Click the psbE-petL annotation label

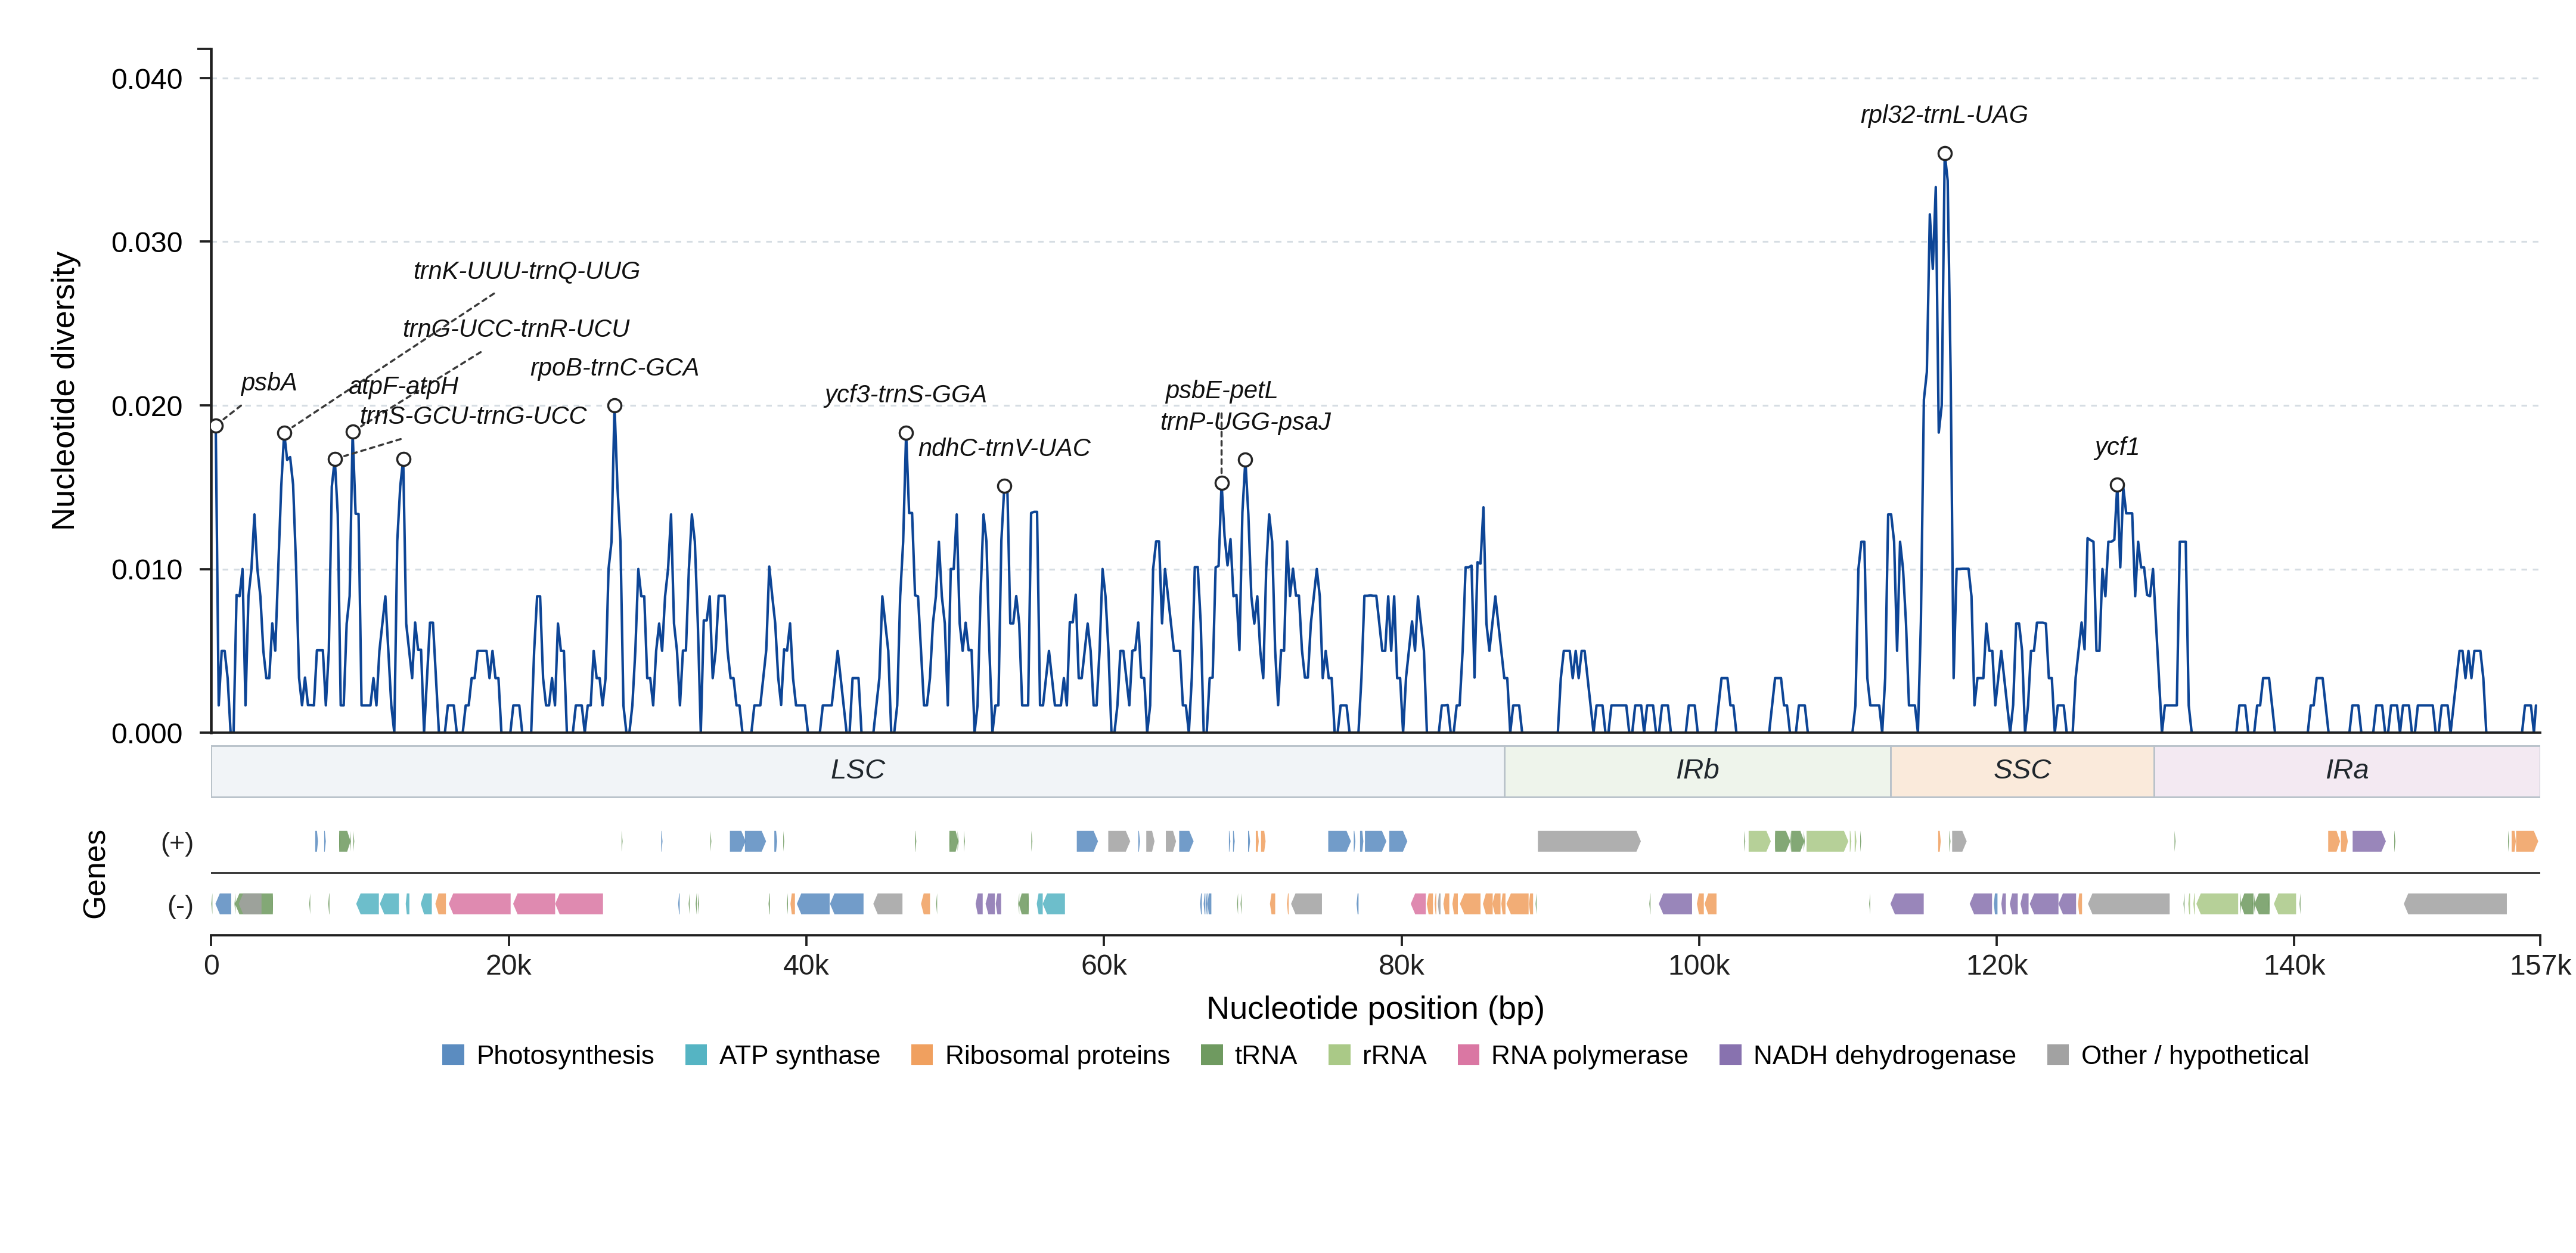tap(1221, 390)
